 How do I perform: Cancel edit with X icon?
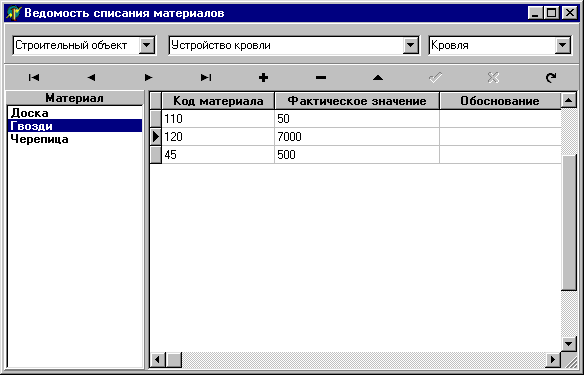493,77
